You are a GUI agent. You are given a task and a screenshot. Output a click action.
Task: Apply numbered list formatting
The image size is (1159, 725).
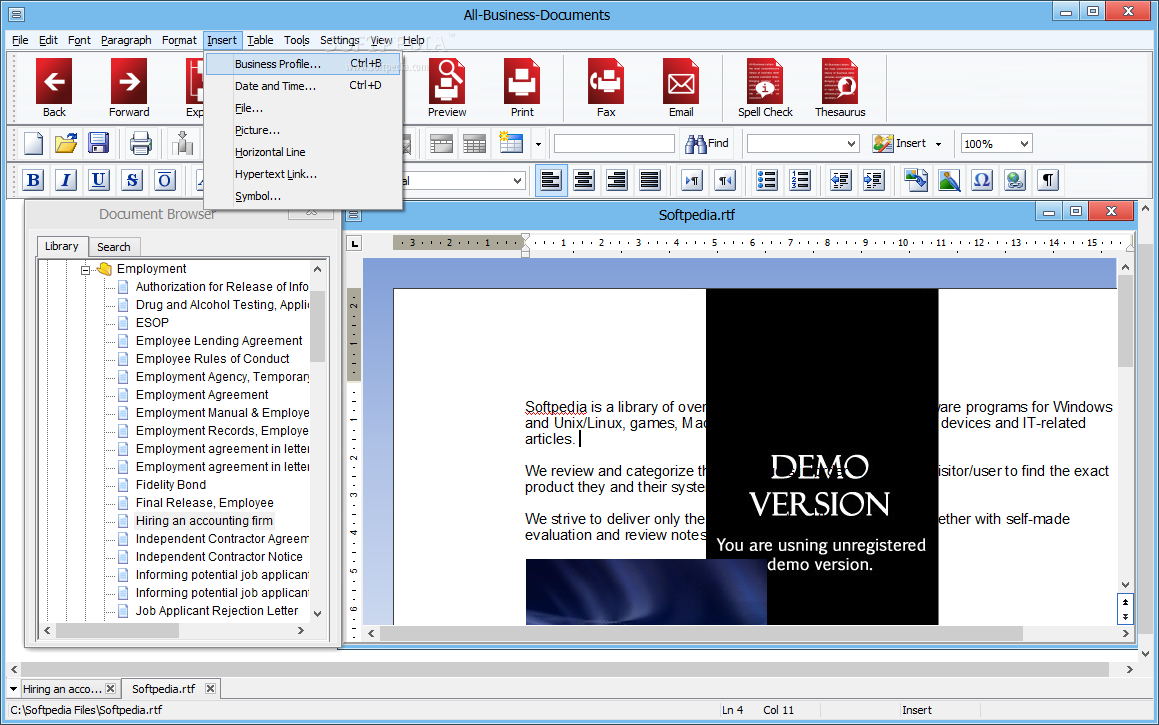[800, 180]
